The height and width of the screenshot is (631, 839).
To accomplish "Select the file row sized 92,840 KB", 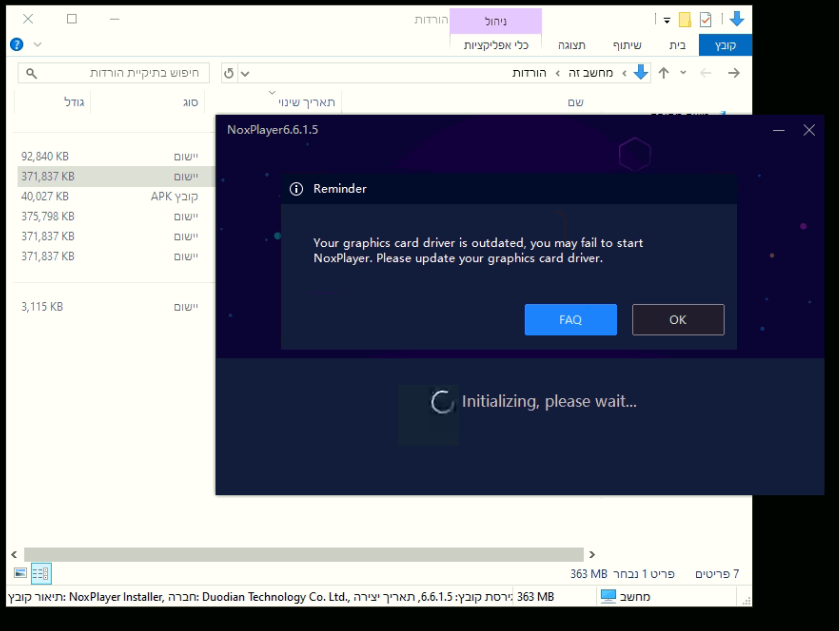I will 116,156.
